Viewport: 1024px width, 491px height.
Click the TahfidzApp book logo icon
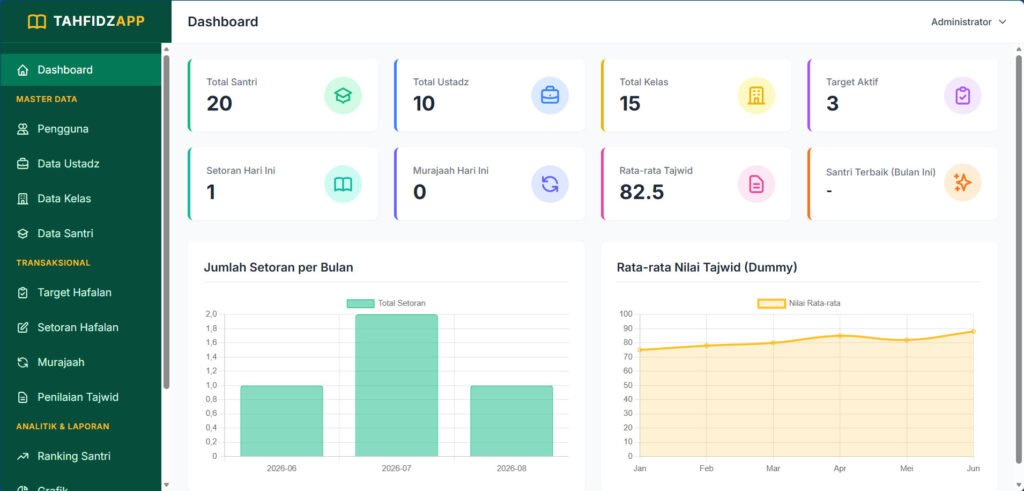(37, 22)
